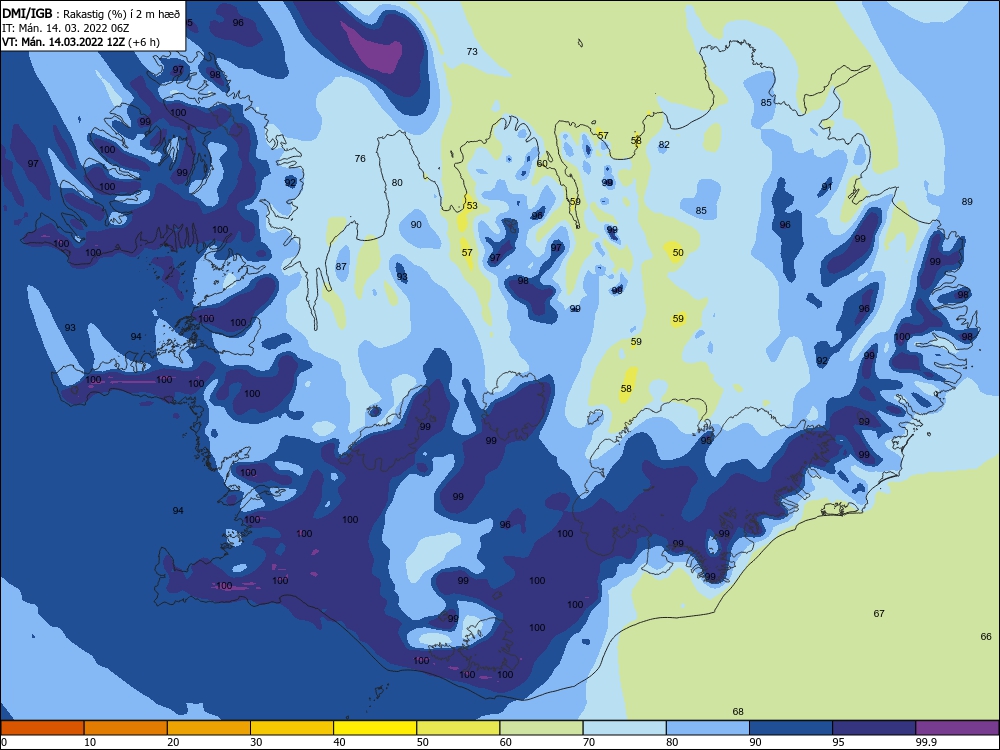
Task: Select the map value 53
Action: click(x=472, y=205)
